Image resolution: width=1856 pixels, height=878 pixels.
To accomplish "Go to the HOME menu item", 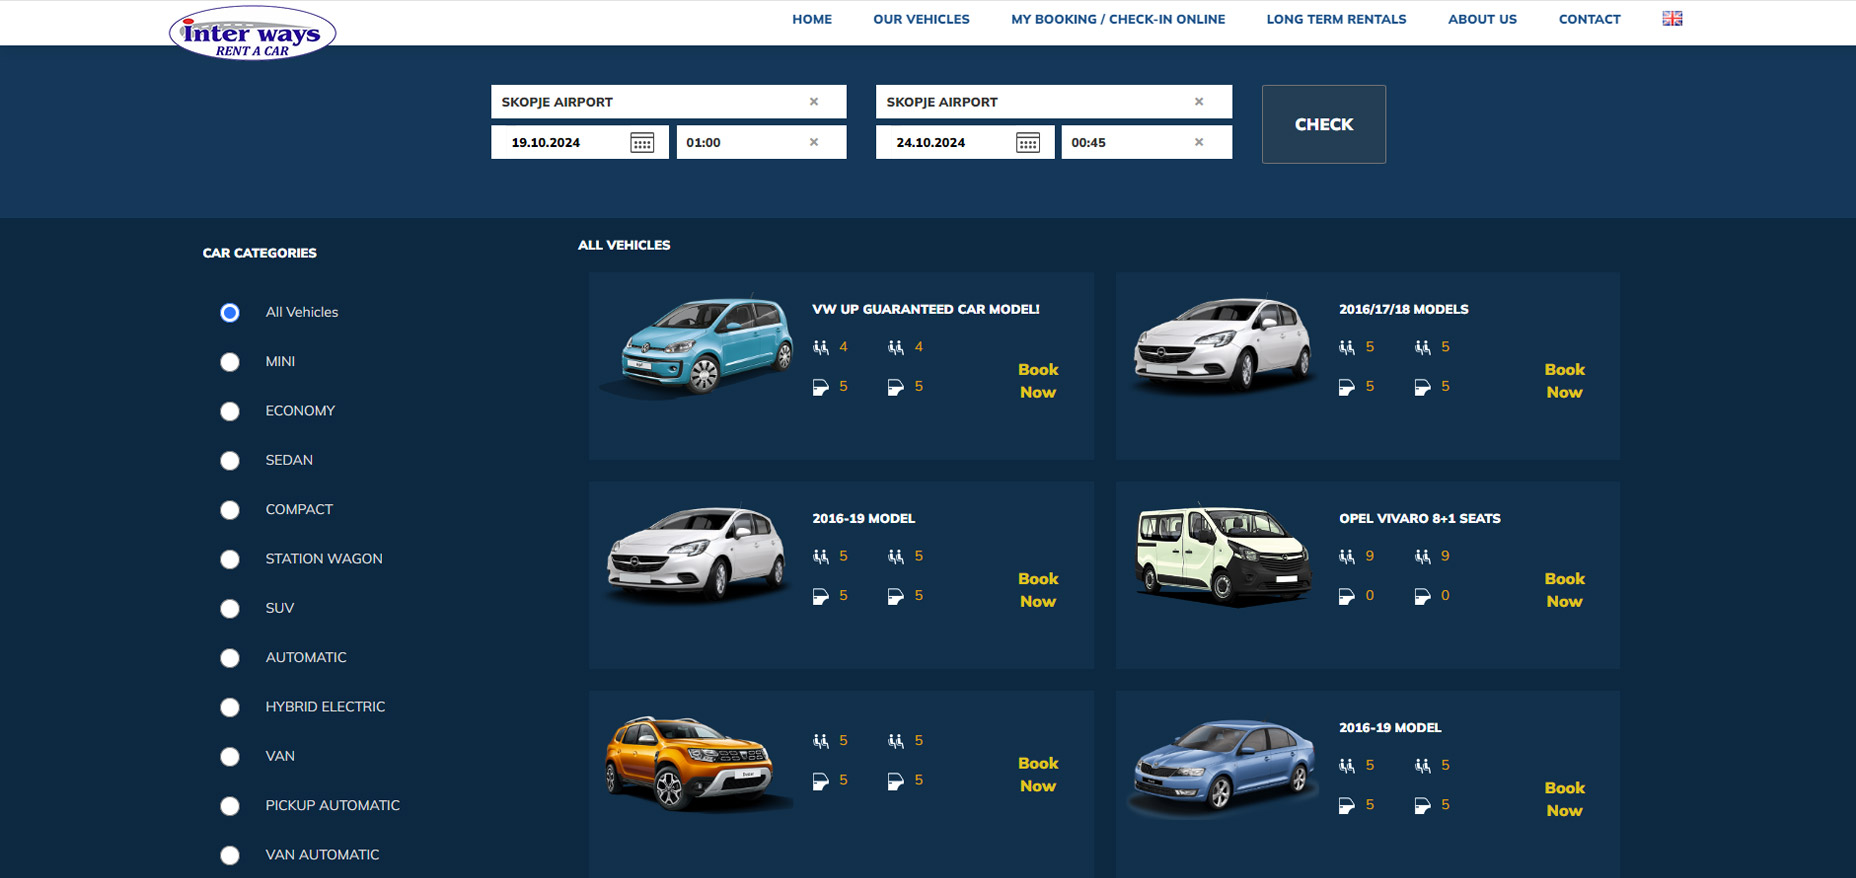I will [812, 19].
